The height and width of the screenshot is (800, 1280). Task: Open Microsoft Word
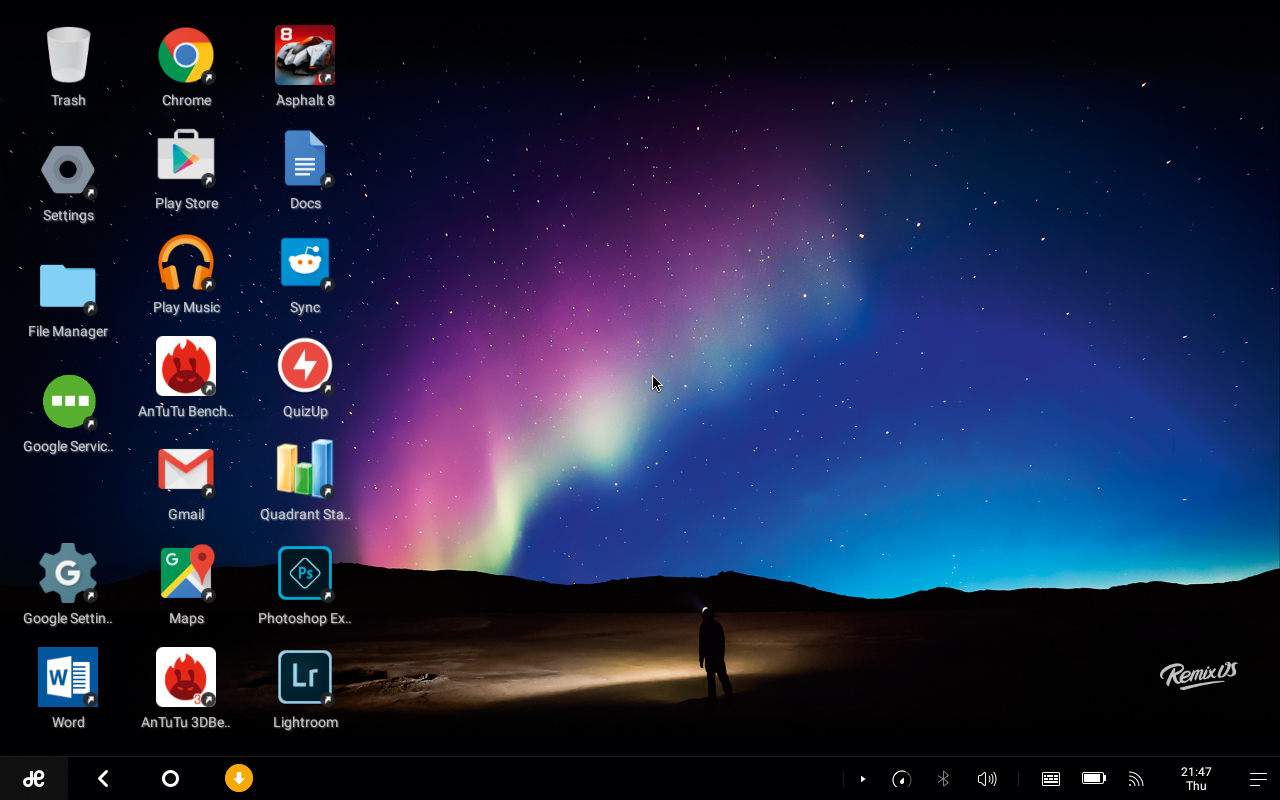68,677
